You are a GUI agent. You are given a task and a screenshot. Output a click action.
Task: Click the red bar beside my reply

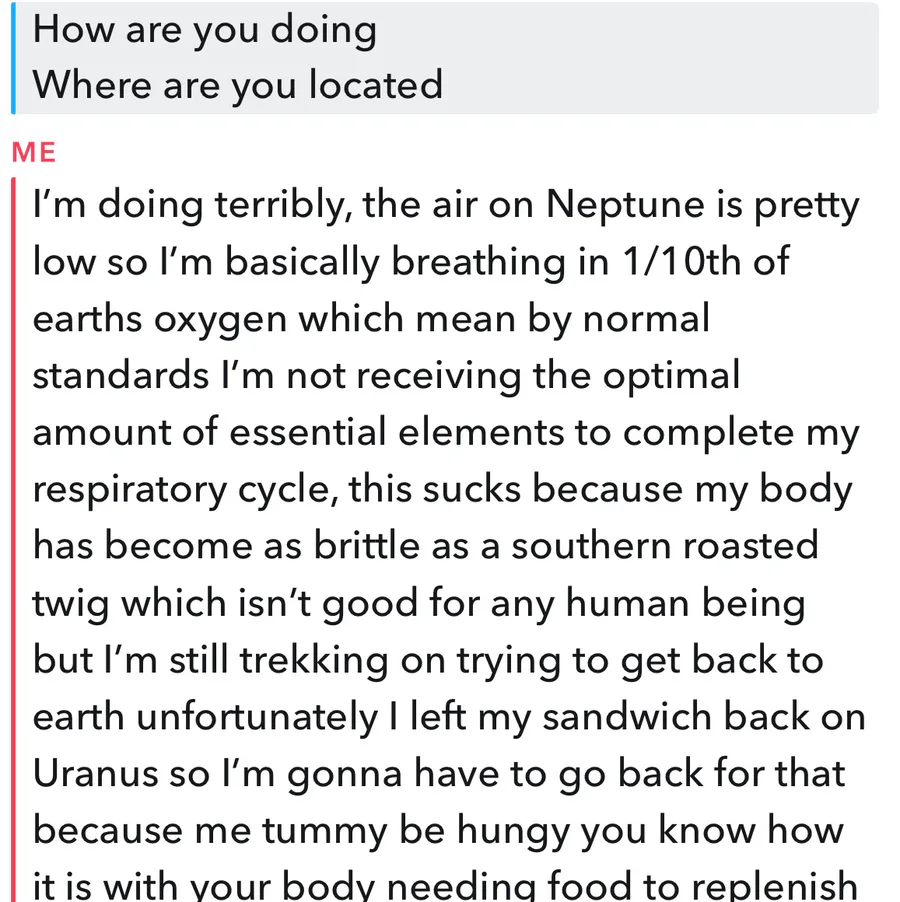13,540
